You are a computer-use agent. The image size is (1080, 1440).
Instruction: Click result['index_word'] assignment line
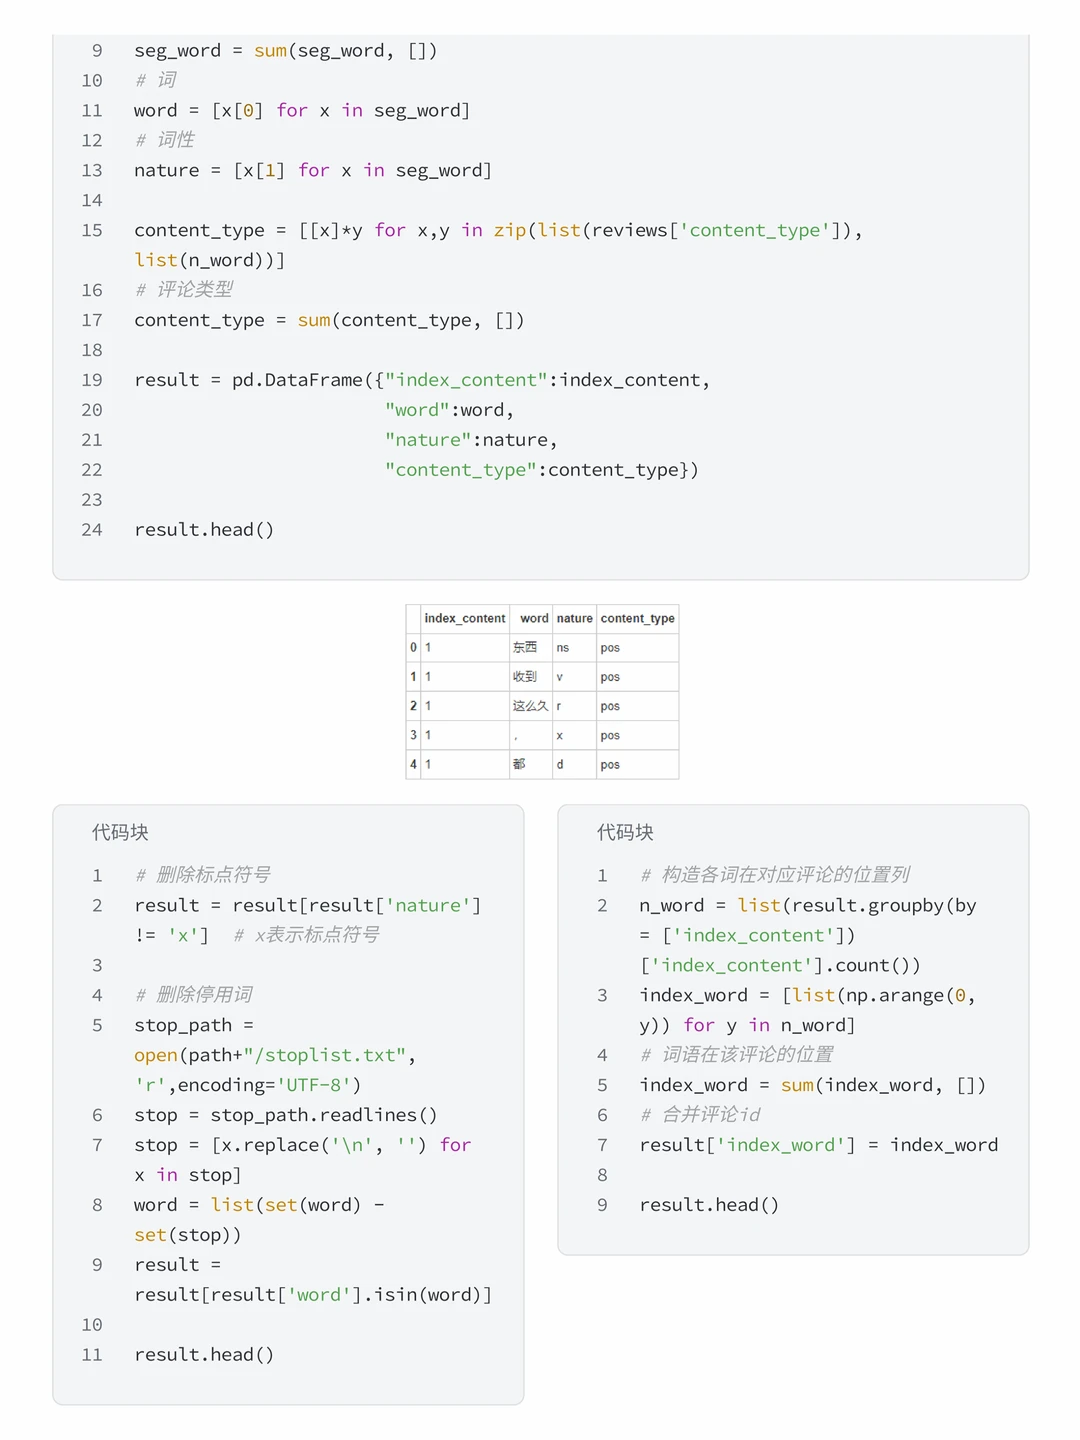tap(819, 1145)
